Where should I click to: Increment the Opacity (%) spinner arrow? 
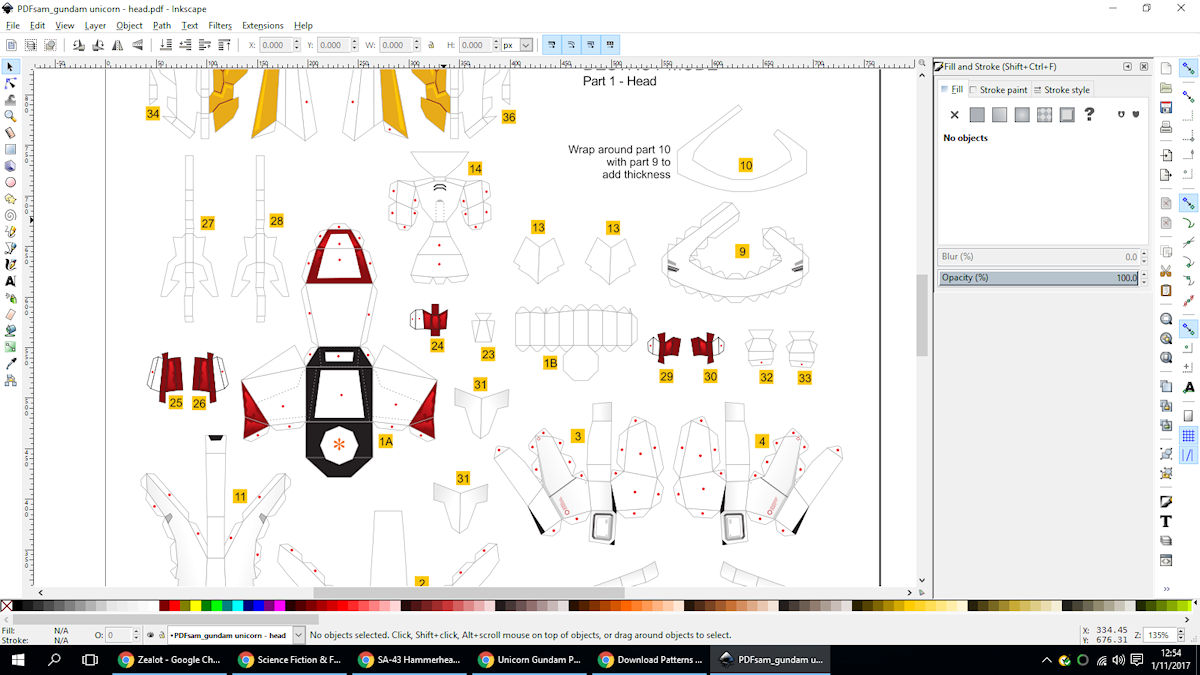point(1145,274)
